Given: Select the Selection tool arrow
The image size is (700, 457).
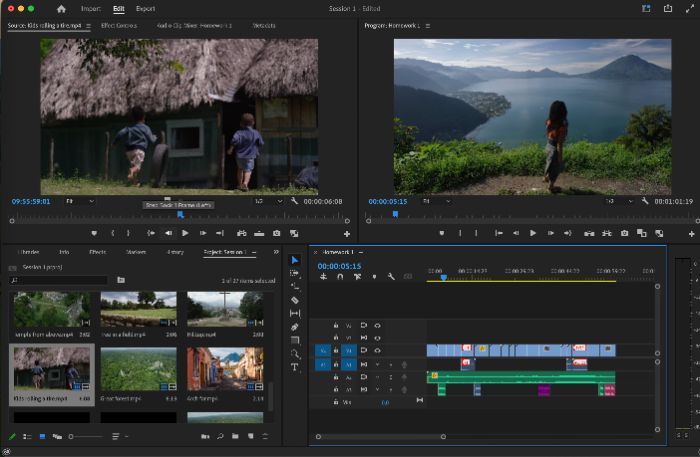Looking at the screenshot, I should point(295,260).
